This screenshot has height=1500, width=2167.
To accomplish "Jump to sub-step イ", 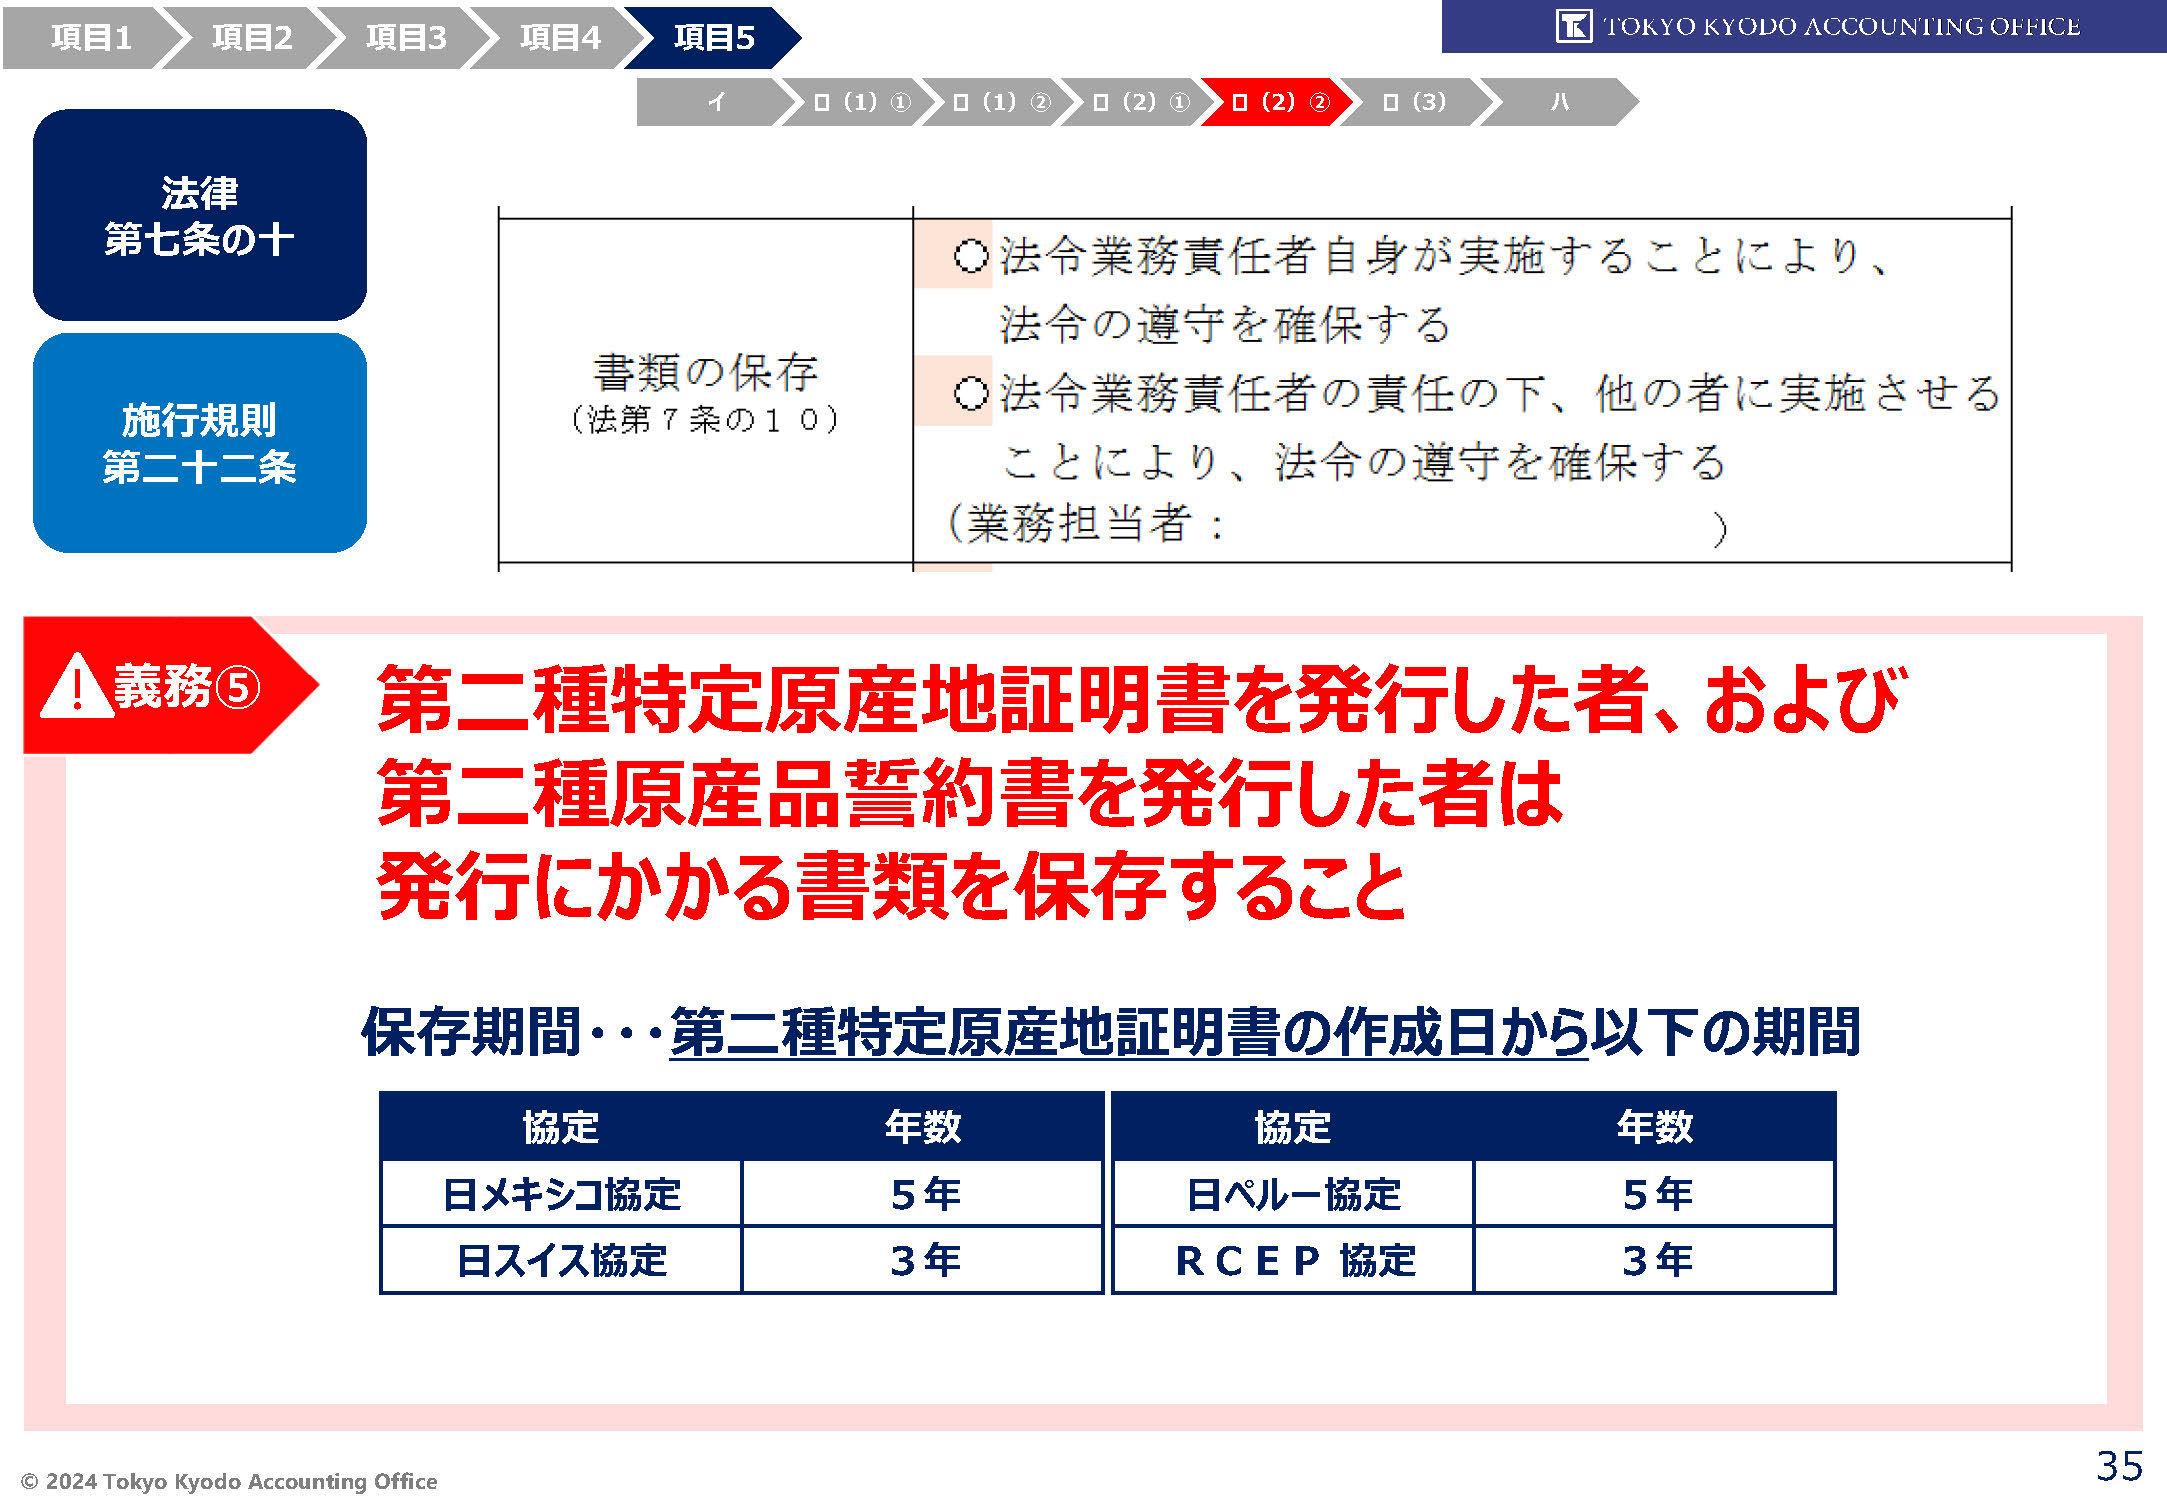I will (x=715, y=102).
